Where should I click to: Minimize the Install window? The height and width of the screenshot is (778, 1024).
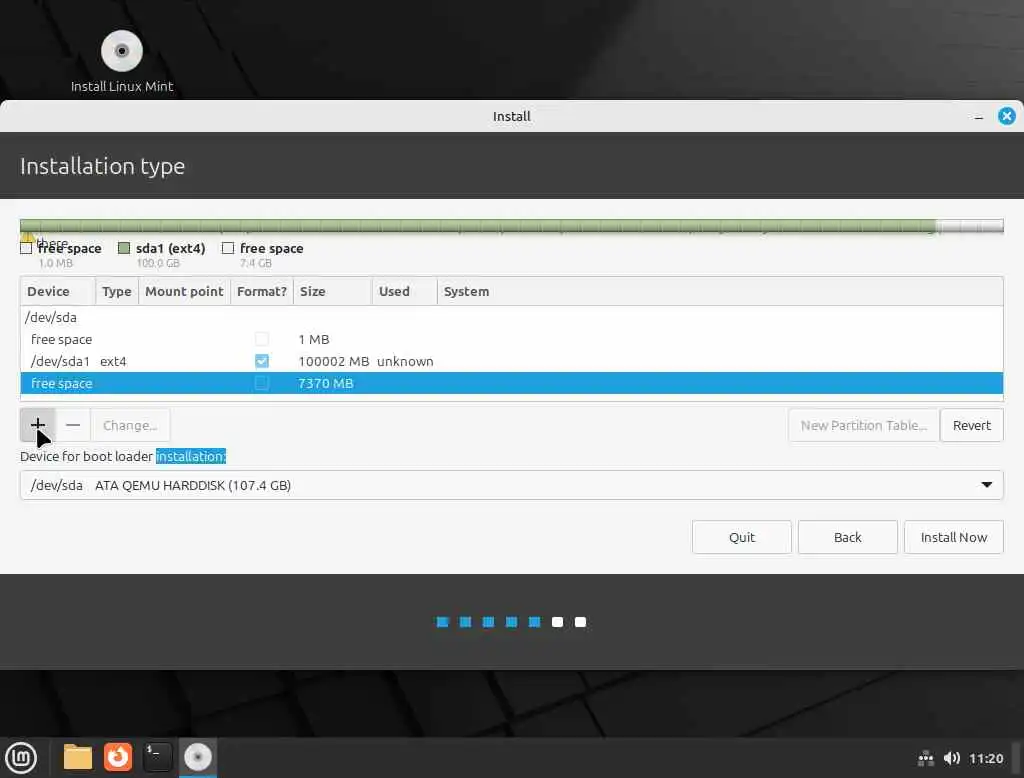point(978,117)
